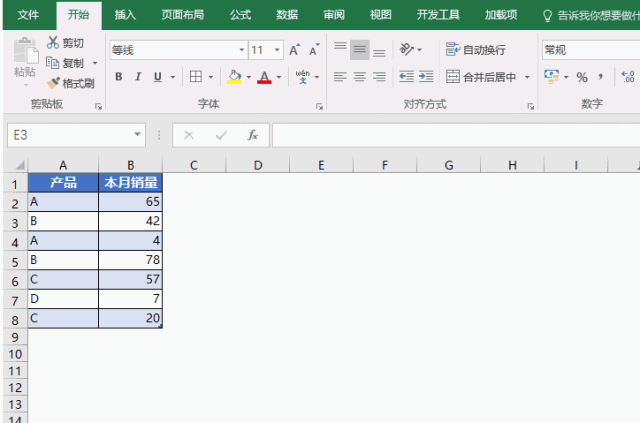Expand the number format dropdown (常规)
The height and width of the screenshot is (423, 640).
[590, 50]
